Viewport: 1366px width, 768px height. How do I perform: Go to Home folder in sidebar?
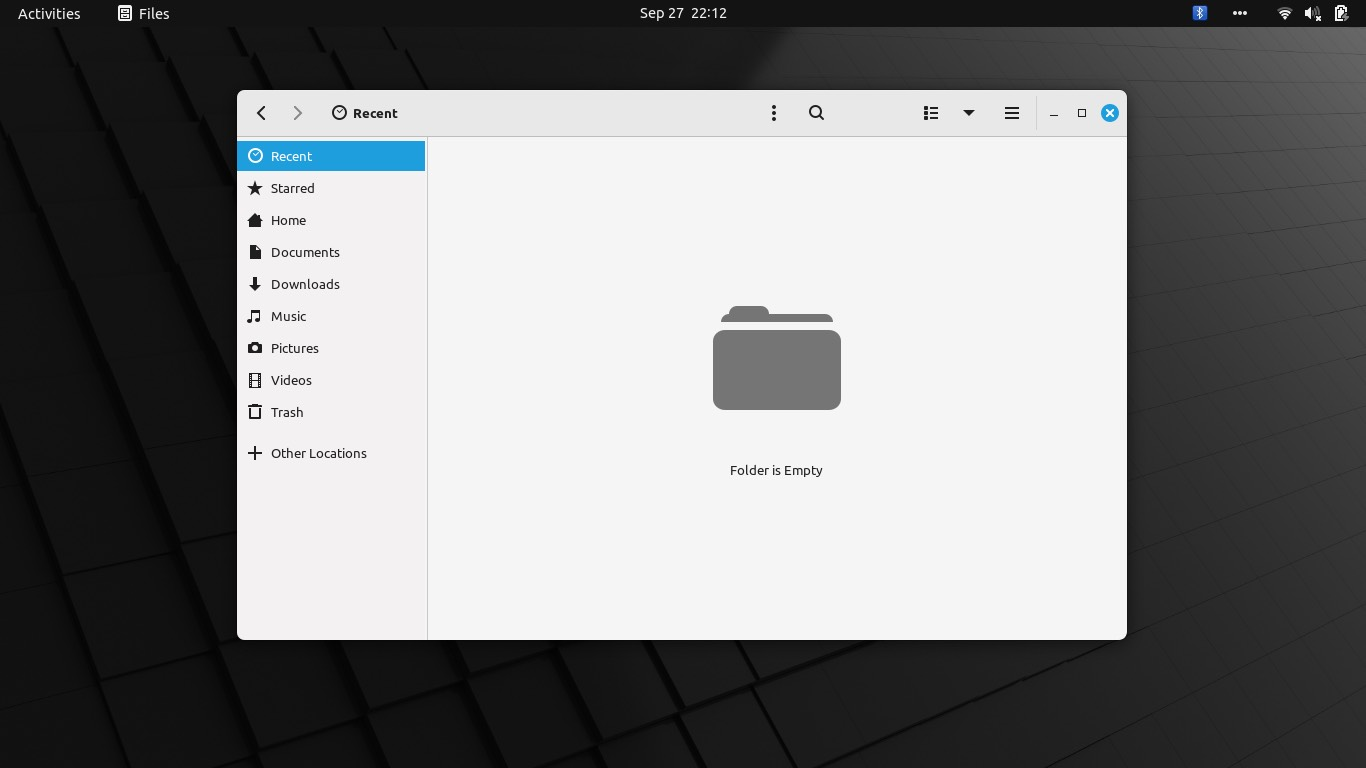pyautogui.click(x=288, y=220)
